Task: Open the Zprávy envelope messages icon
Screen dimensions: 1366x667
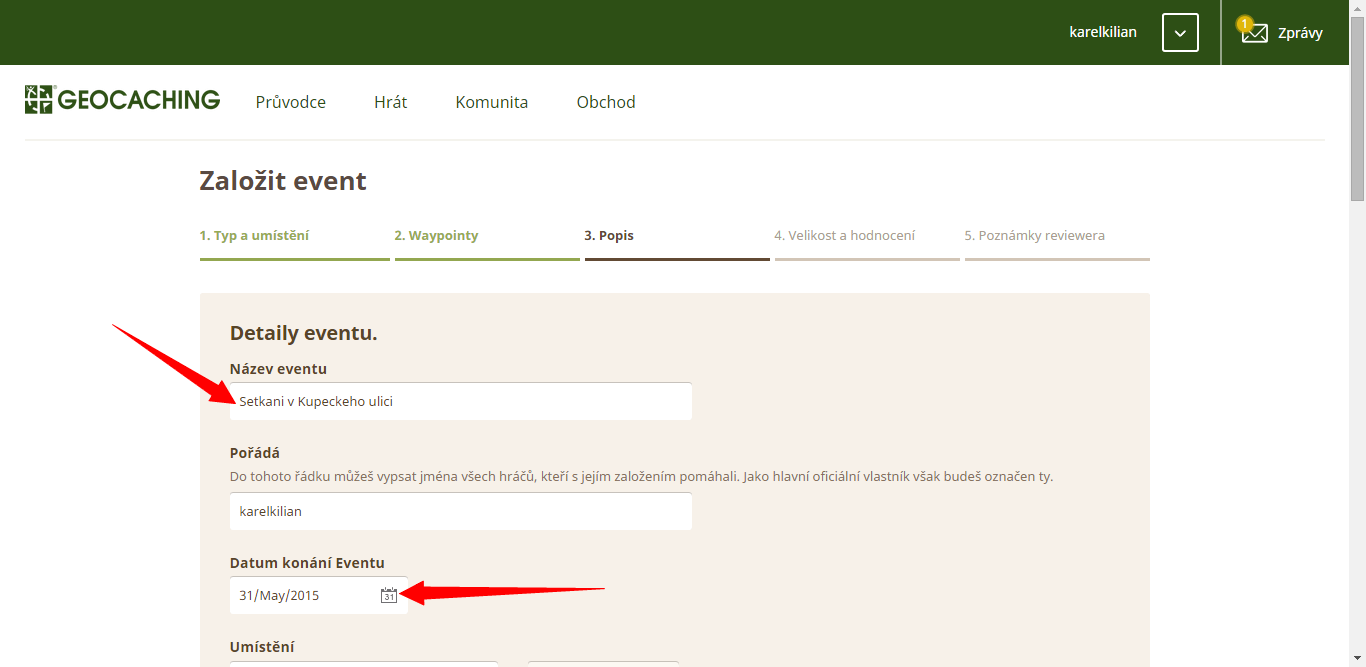Action: pos(1254,33)
